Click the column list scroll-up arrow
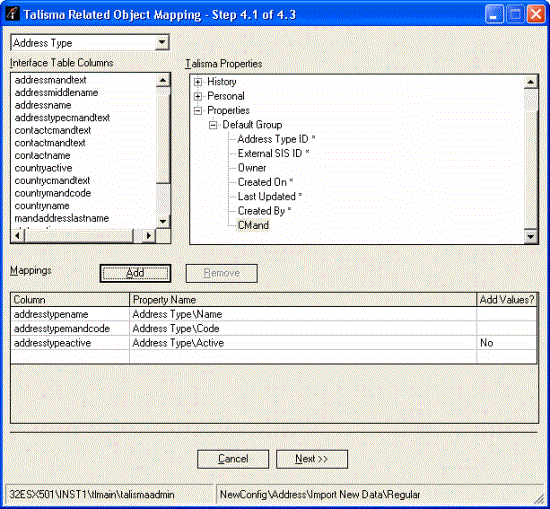The image size is (550, 509). 163,80
